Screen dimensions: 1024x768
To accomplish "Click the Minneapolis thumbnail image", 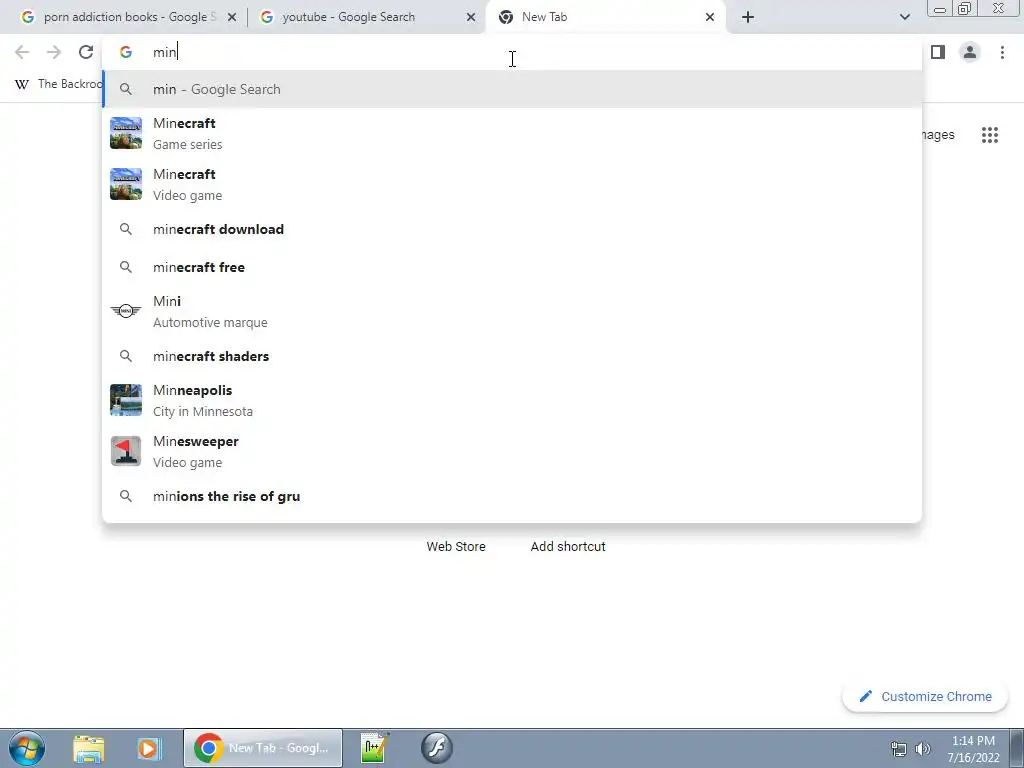I will tap(126, 400).
